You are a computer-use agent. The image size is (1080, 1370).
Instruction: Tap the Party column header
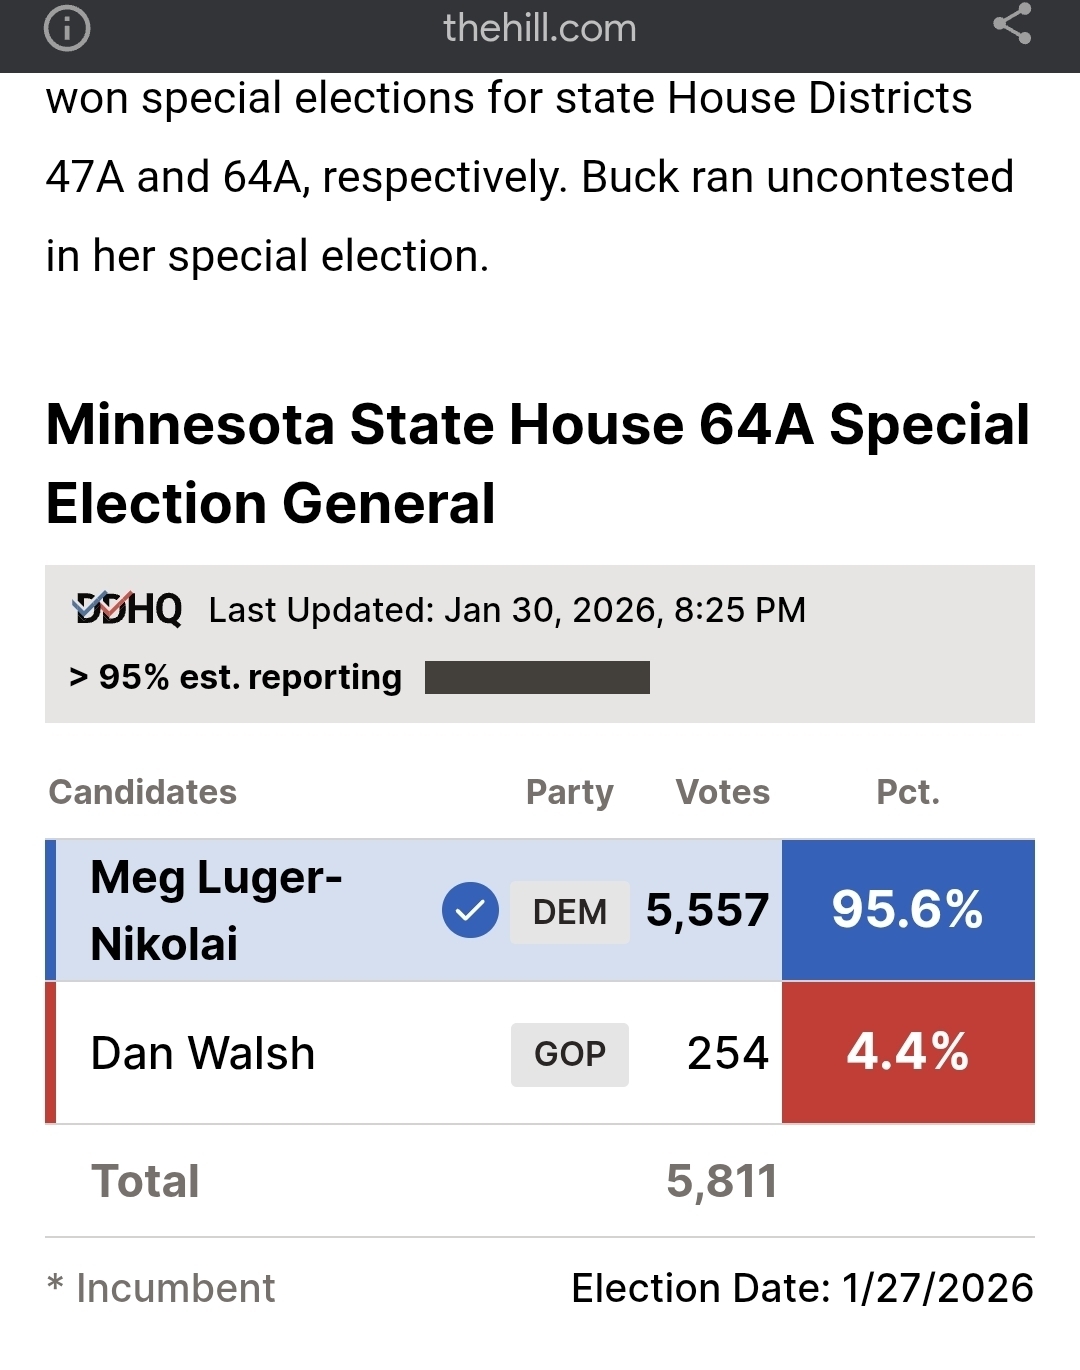(569, 792)
